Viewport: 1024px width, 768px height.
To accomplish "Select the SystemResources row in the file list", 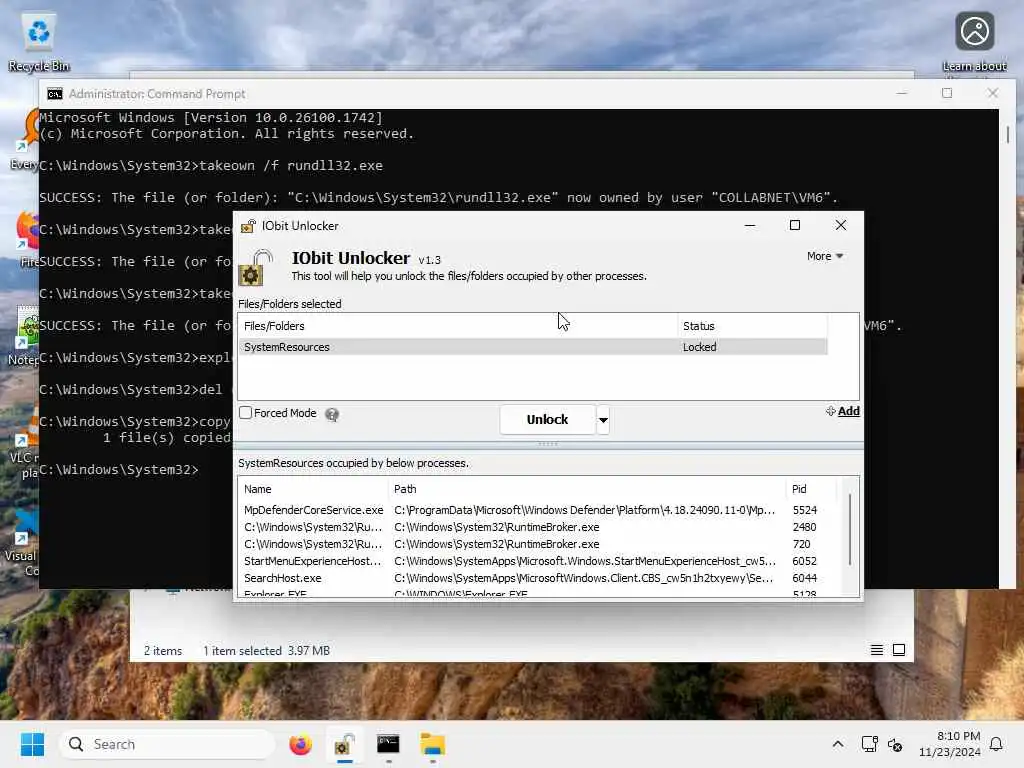I will (x=533, y=347).
